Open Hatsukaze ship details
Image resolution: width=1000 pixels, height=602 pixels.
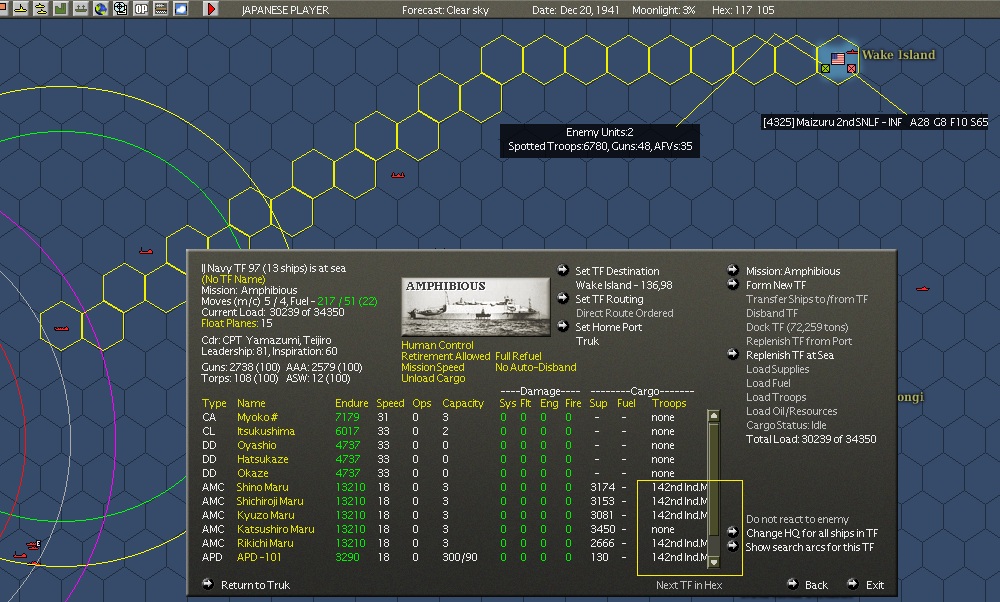tap(263, 459)
